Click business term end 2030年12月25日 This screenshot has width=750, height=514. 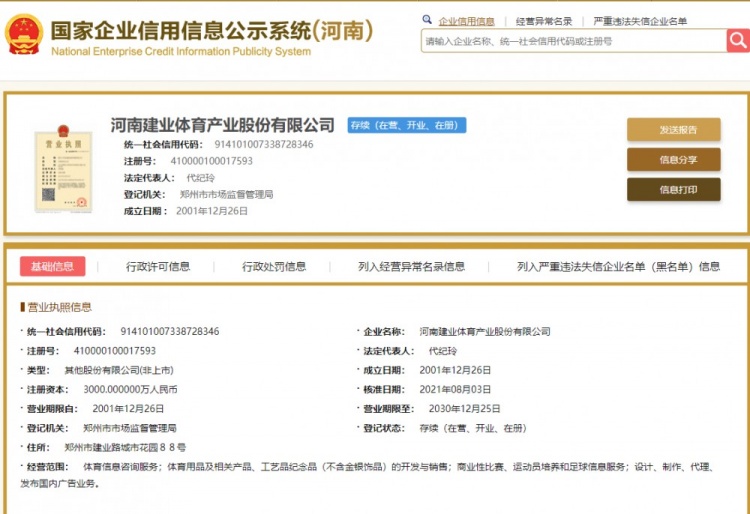tap(464, 409)
